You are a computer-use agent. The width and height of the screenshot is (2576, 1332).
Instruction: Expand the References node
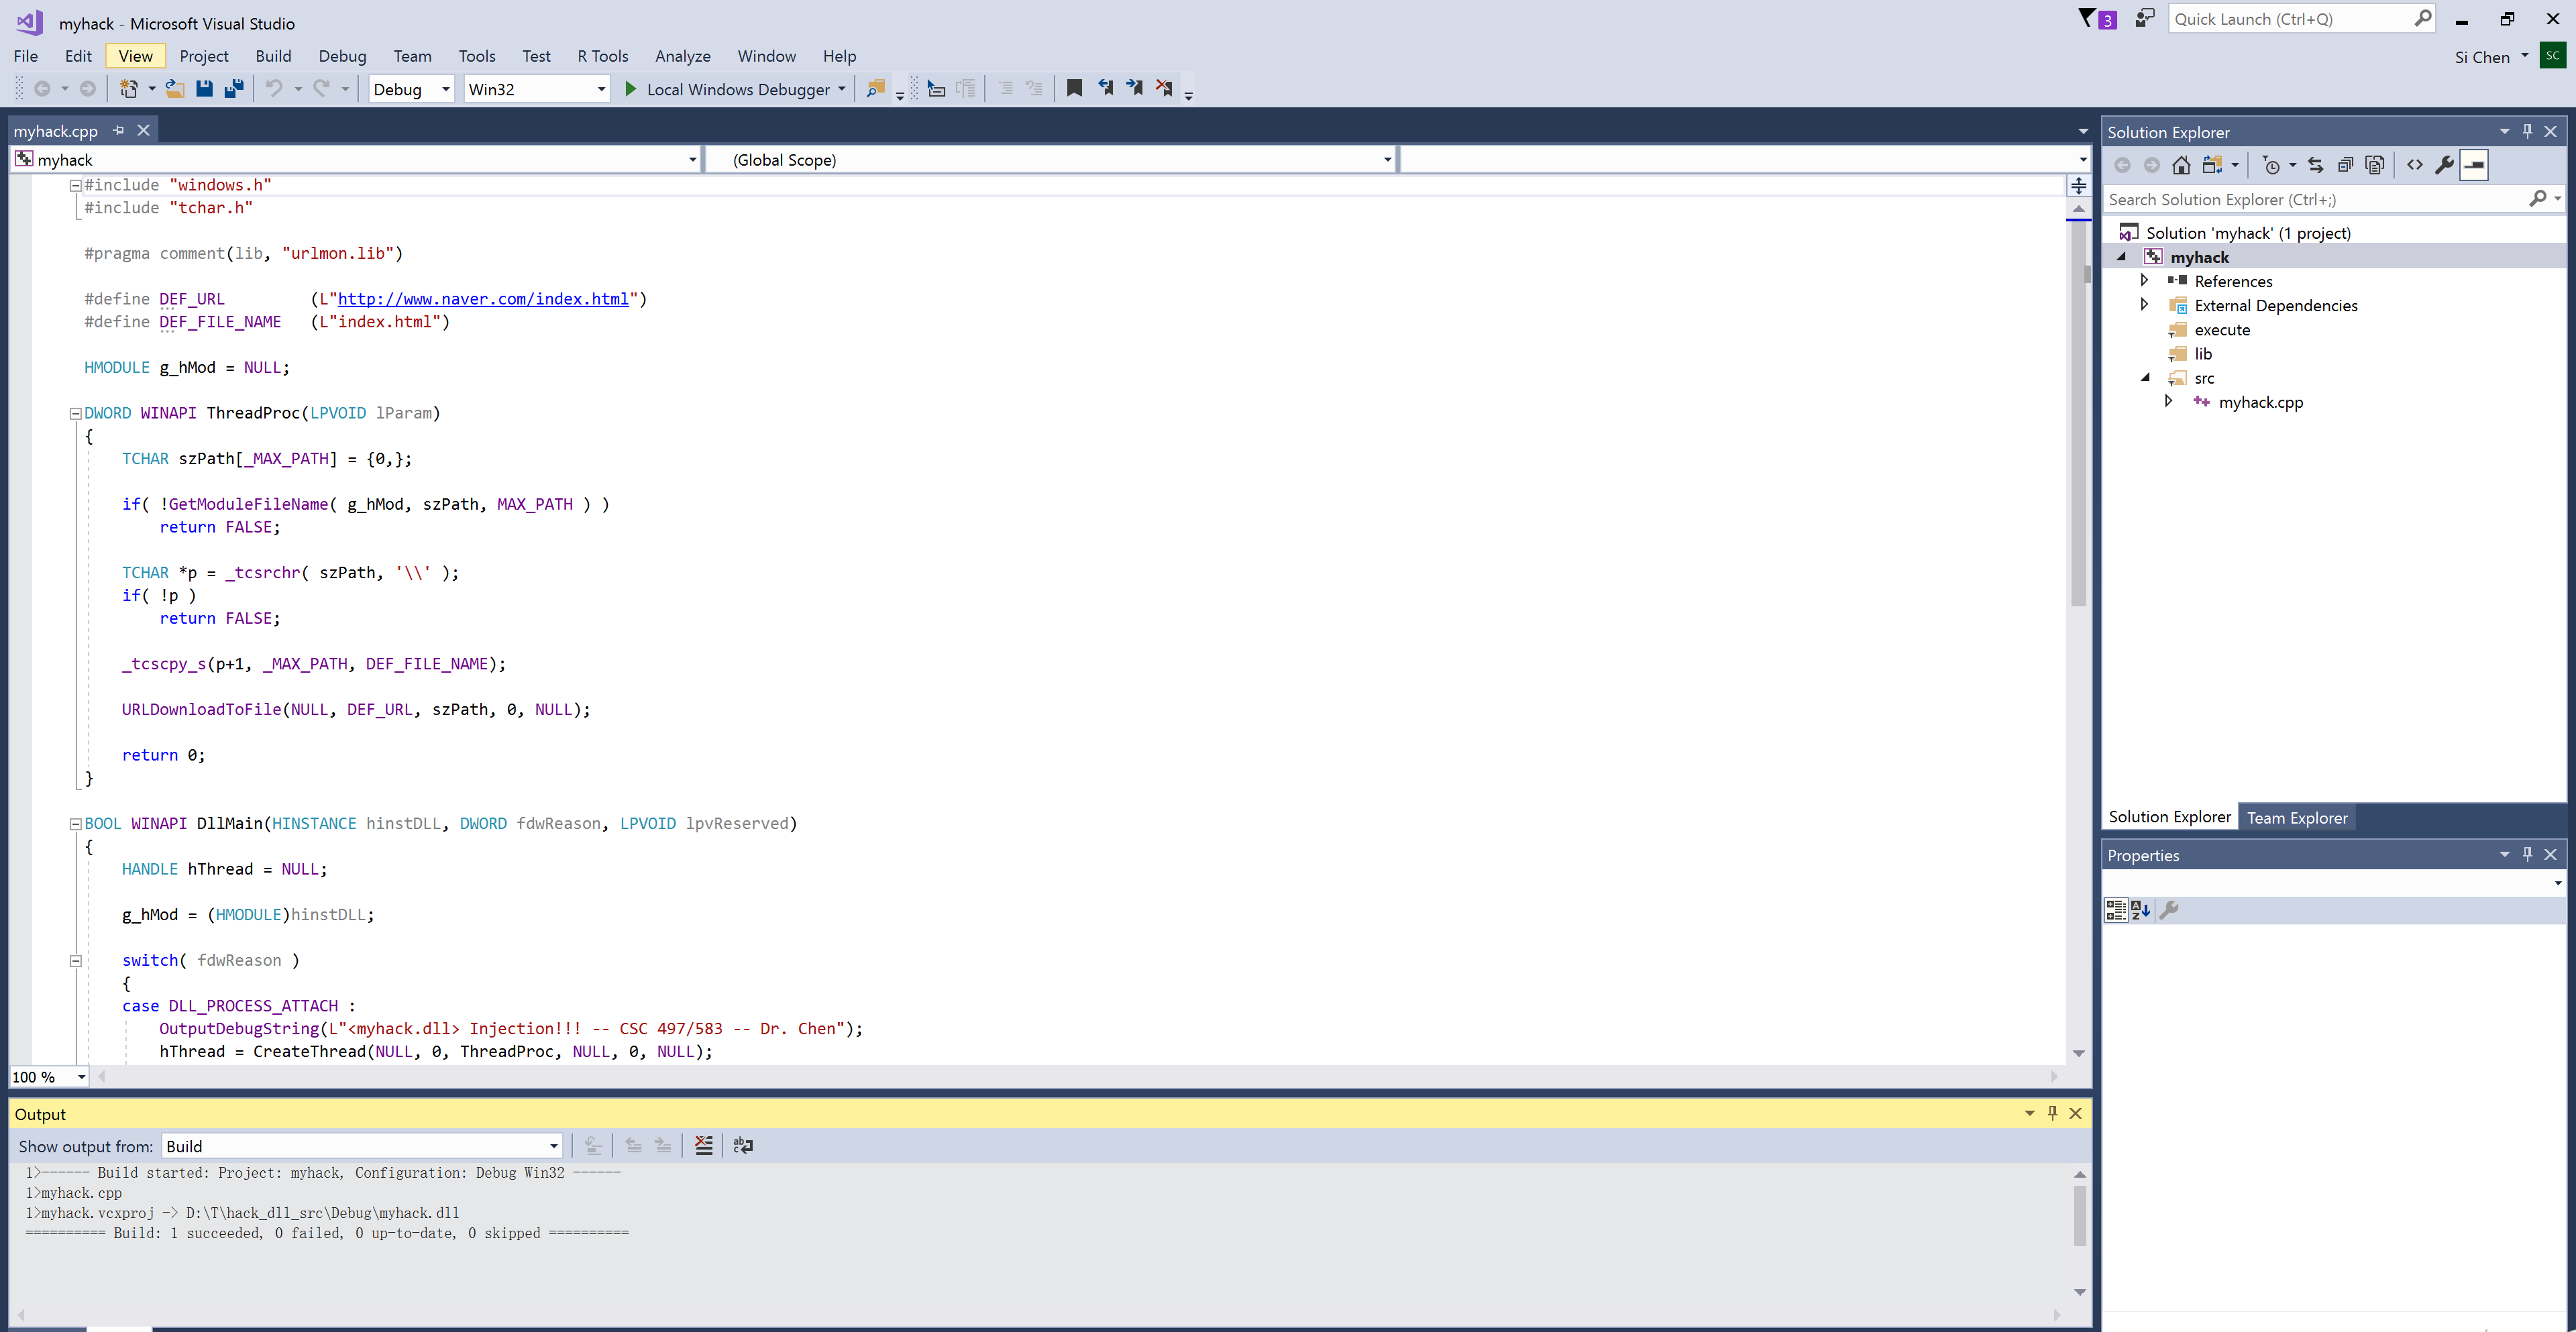(x=2144, y=281)
